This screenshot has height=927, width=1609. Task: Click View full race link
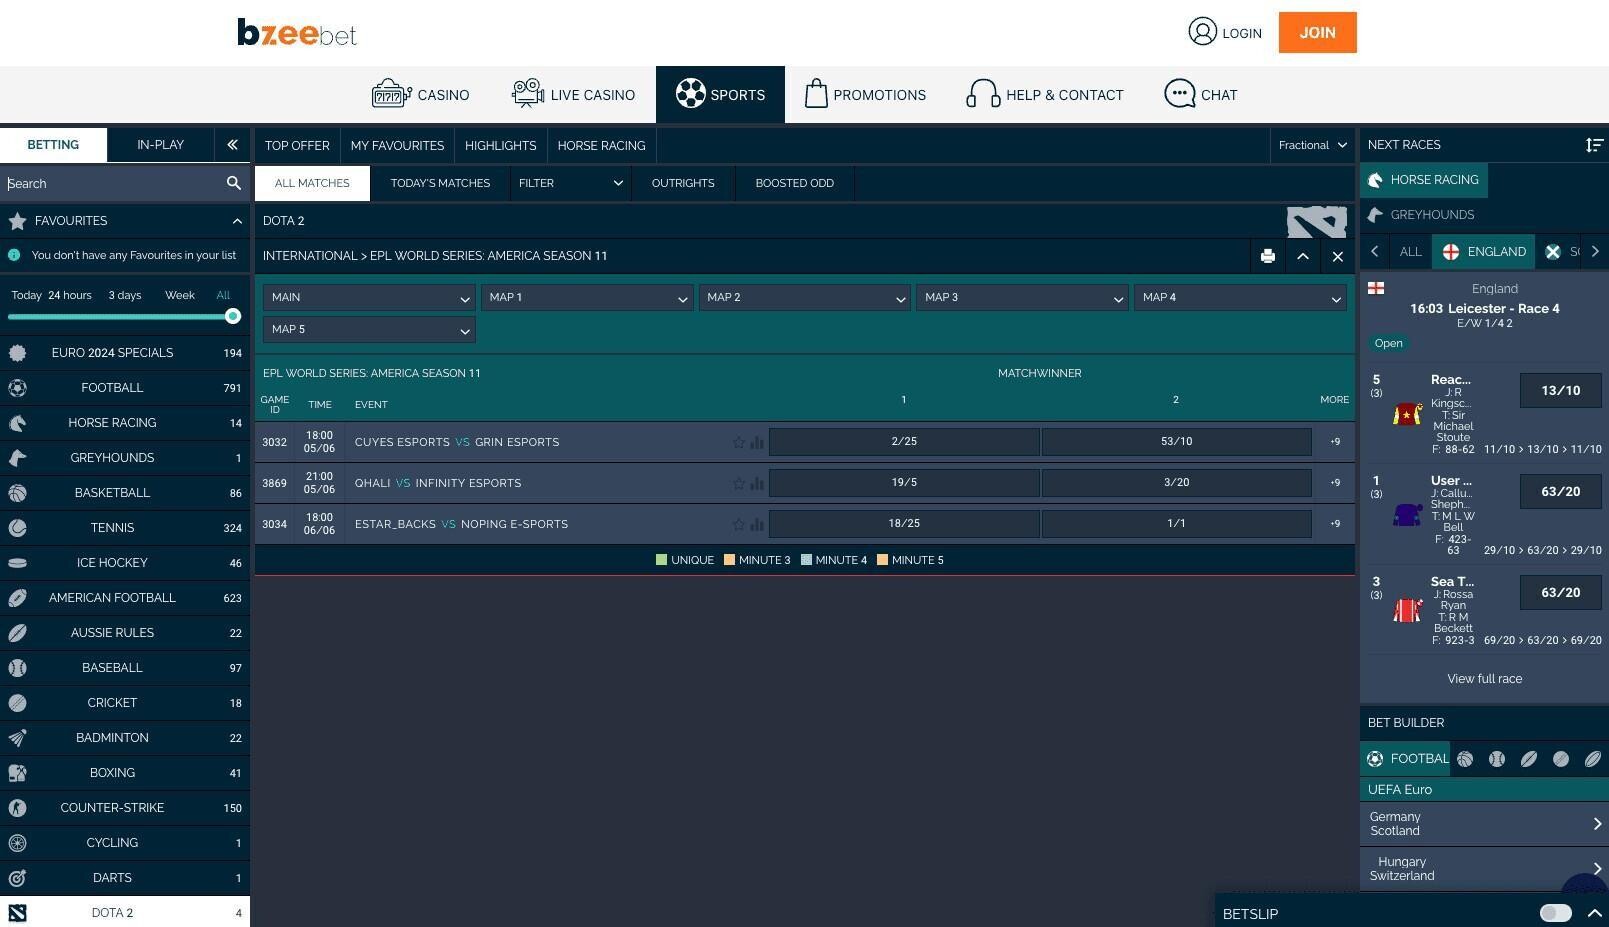click(1485, 679)
